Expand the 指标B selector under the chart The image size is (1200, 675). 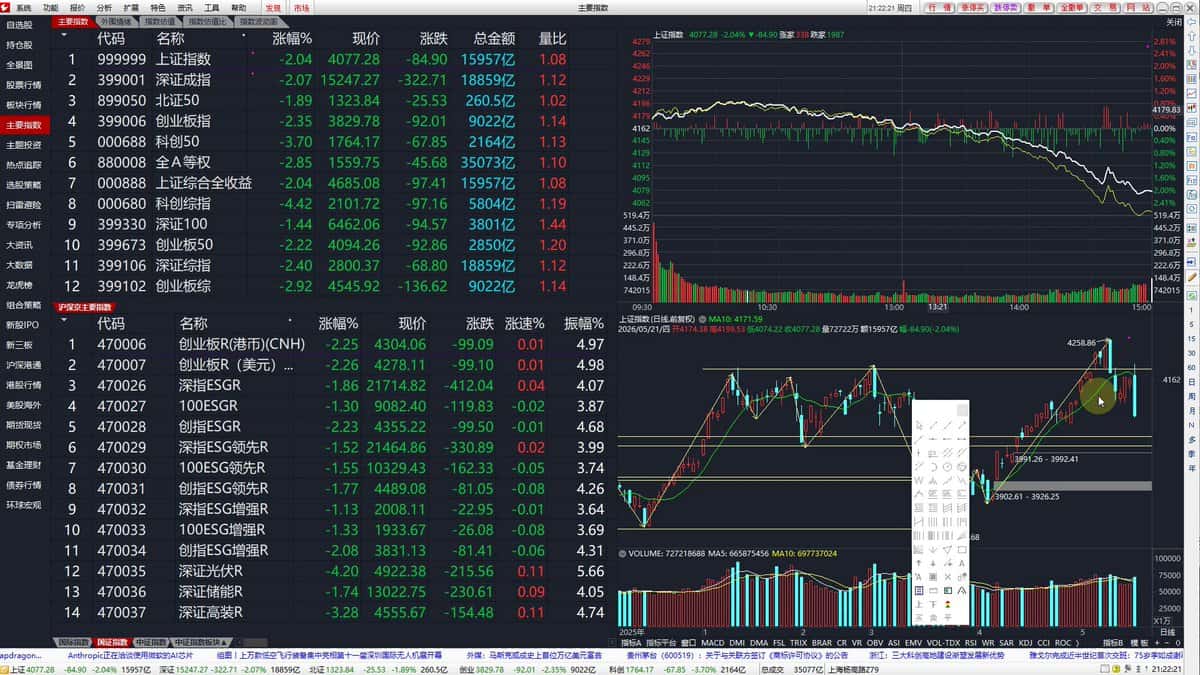[1114, 643]
